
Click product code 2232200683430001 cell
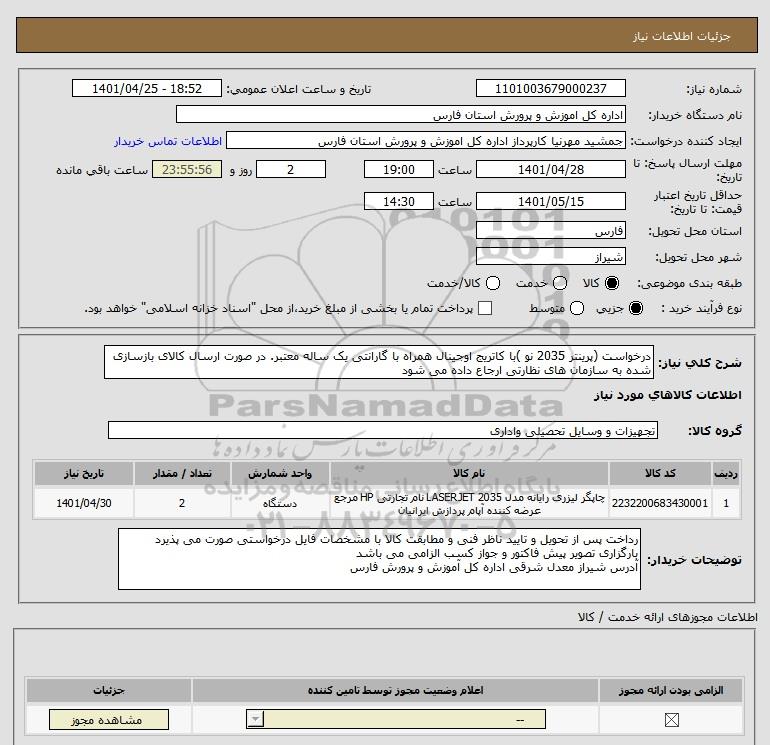pyautogui.click(x=660, y=503)
